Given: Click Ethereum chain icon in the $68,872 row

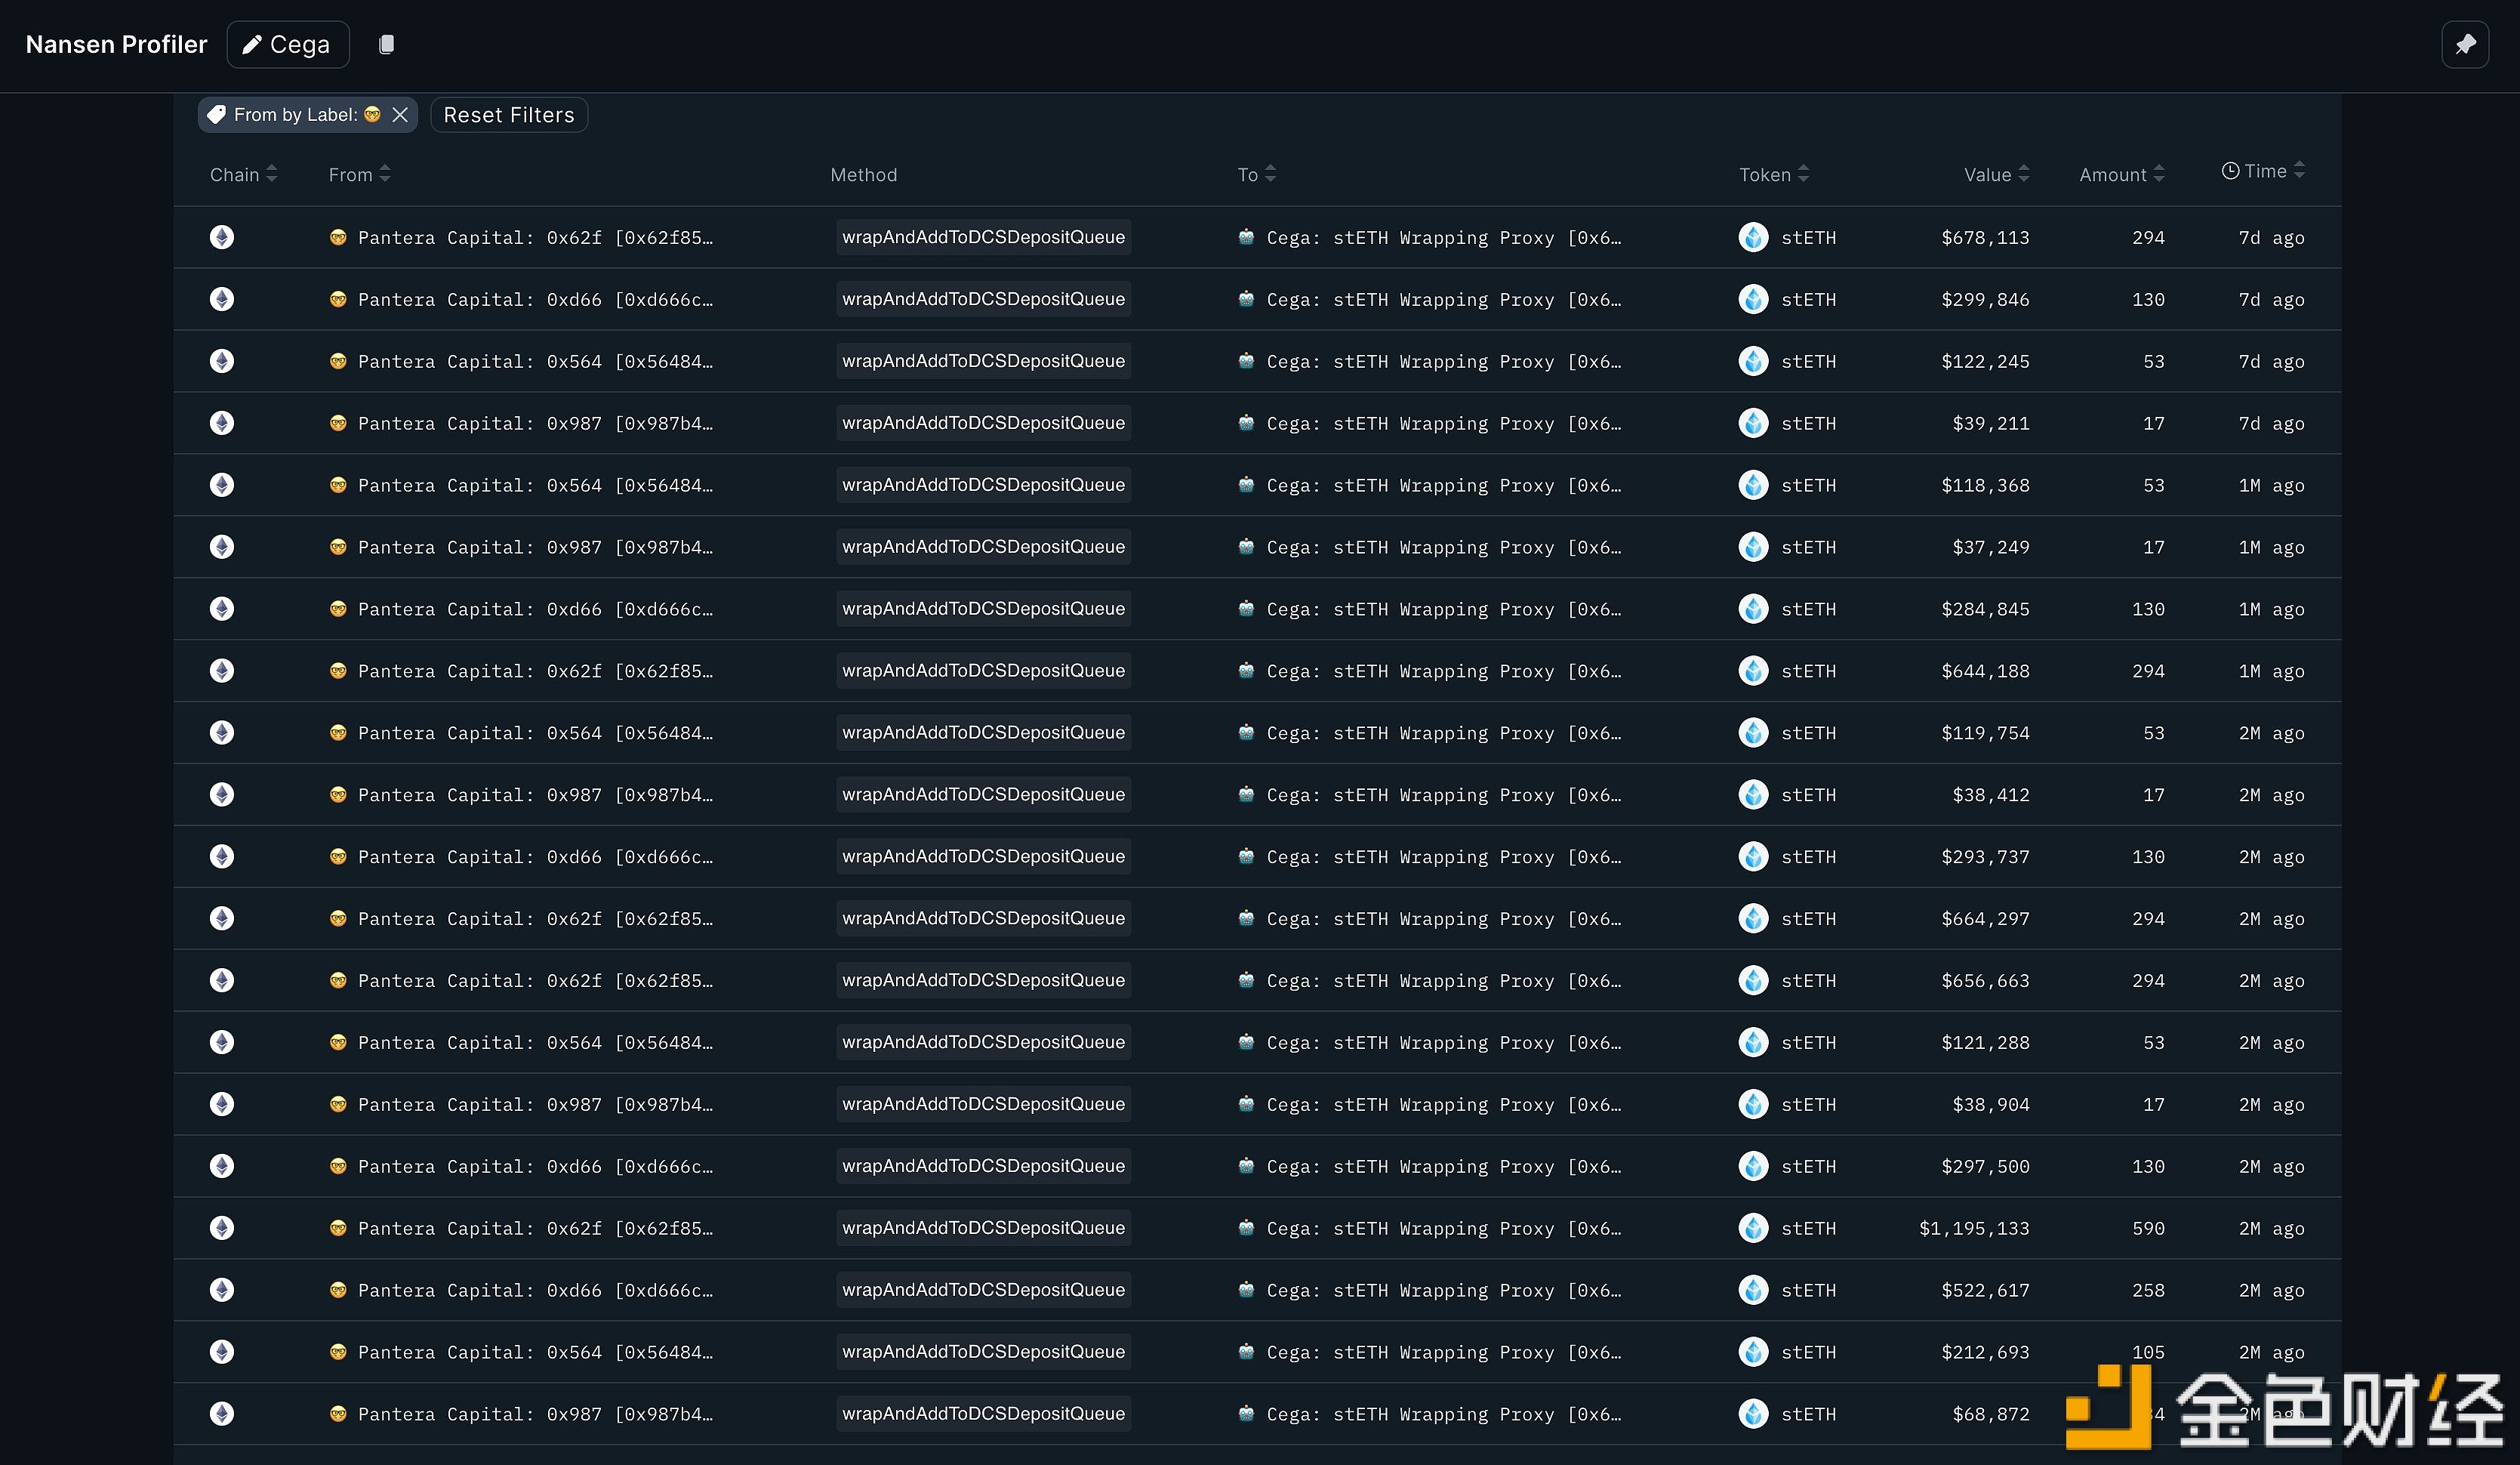Looking at the screenshot, I should click(222, 1414).
